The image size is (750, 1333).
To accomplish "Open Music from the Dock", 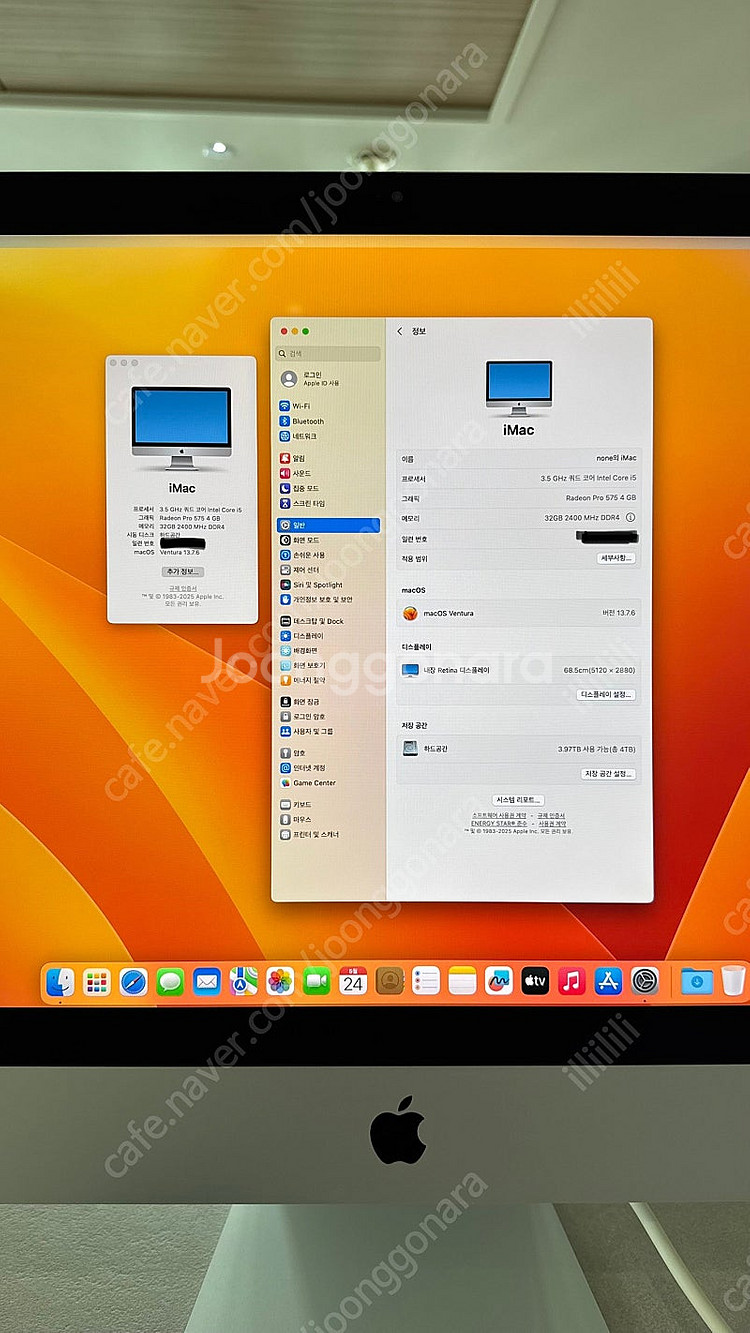I will (x=571, y=982).
